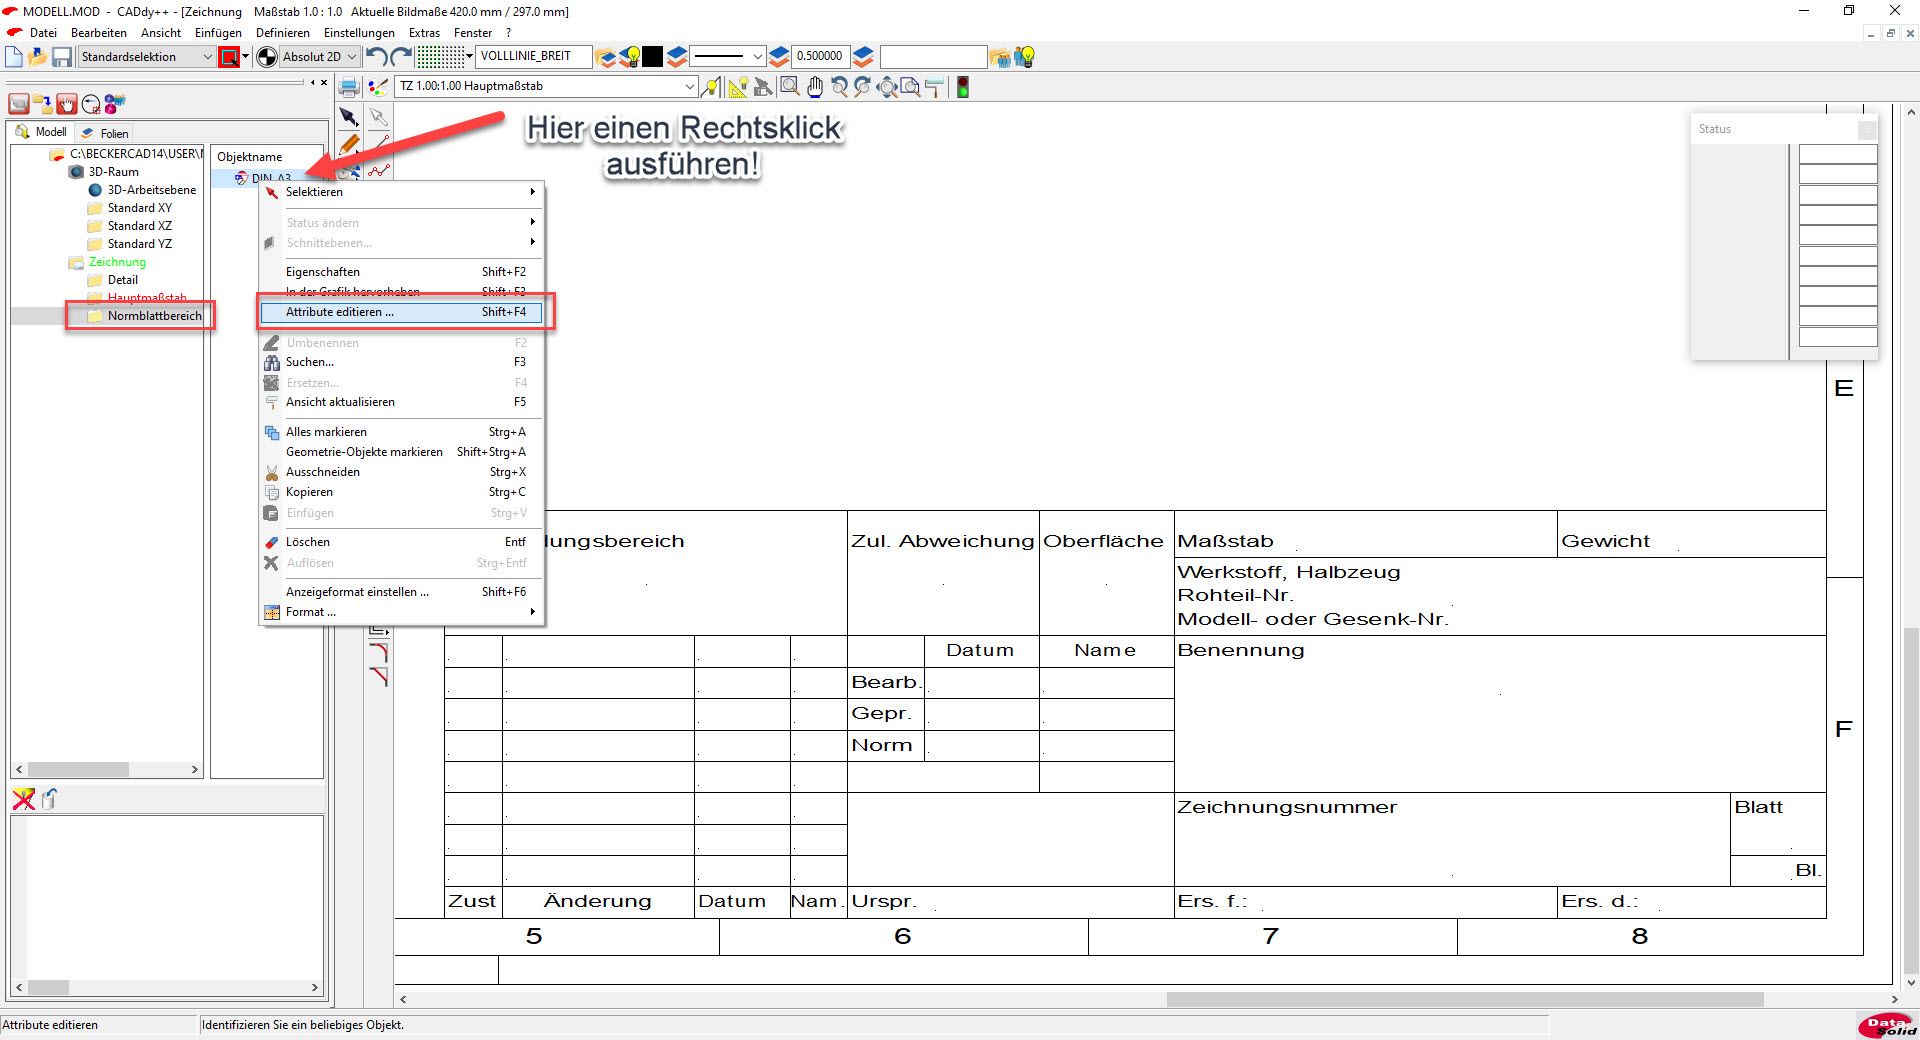Click the zoom-all arrows magnifier icon
Image resolution: width=1920 pixels, height=1040 pixels.
coord(887,87)
